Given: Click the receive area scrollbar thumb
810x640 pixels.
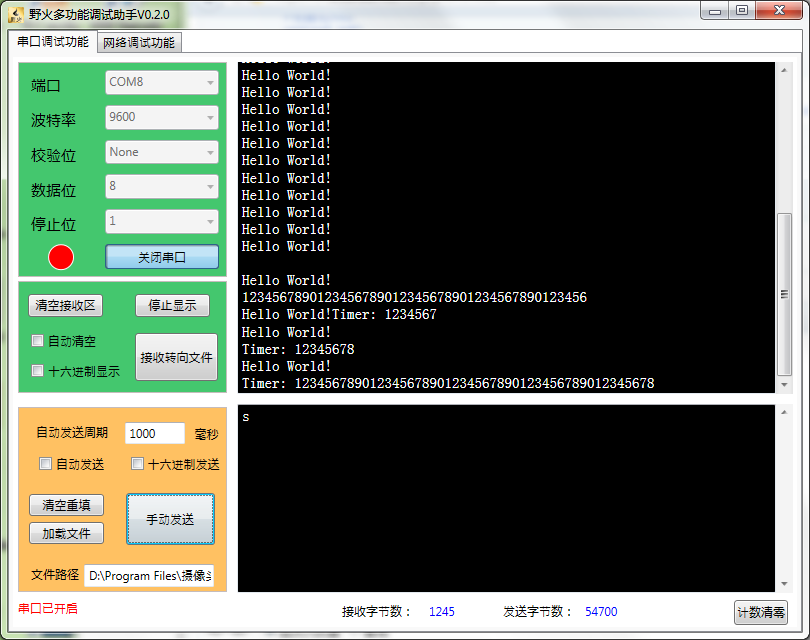Looking at the screenshot, I should point(784,294).
